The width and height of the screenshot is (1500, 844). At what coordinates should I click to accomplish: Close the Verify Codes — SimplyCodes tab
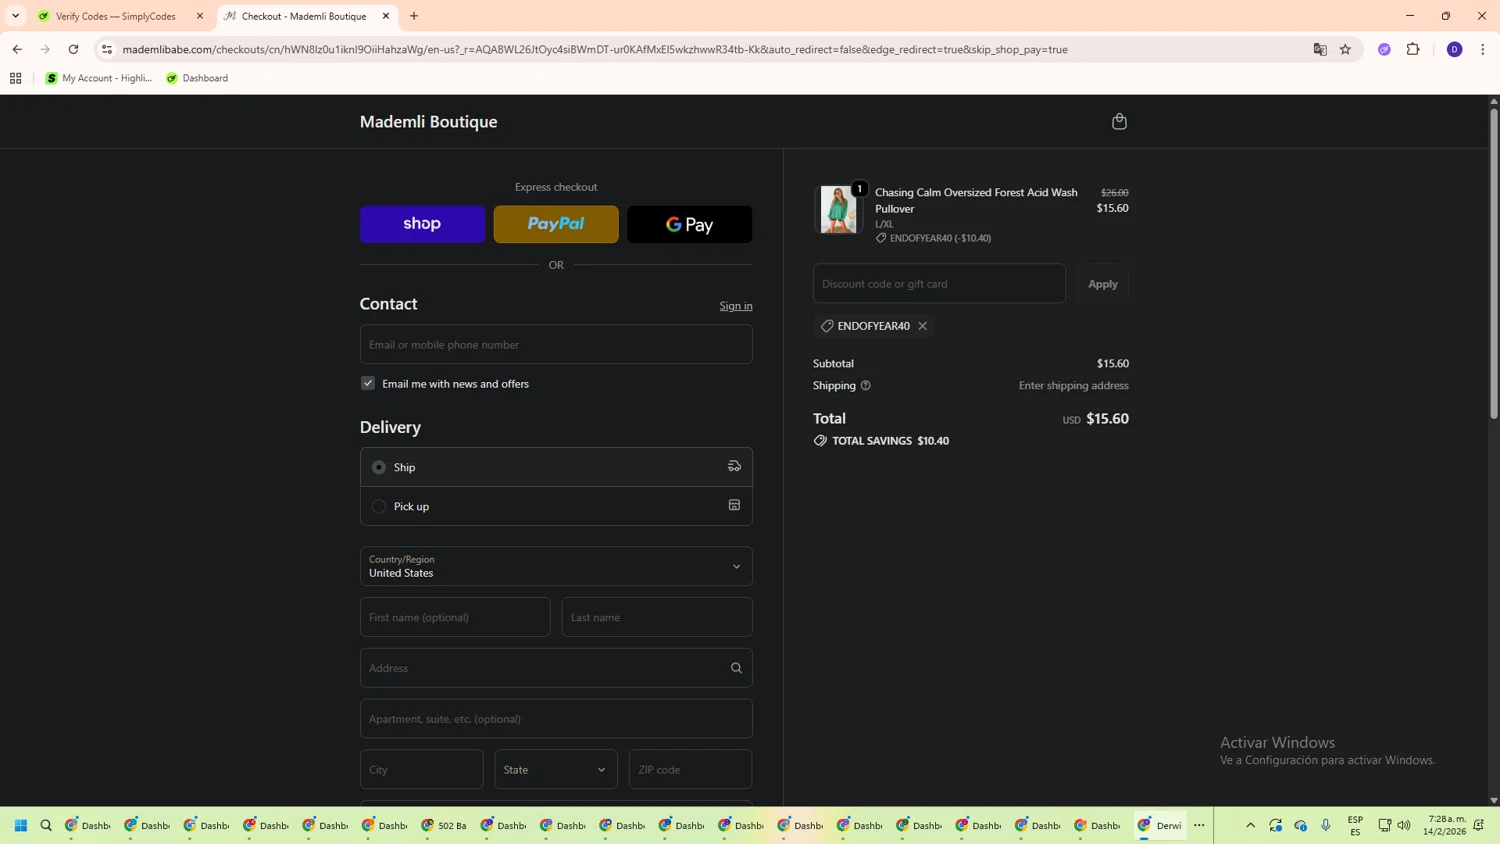[200, 16]
